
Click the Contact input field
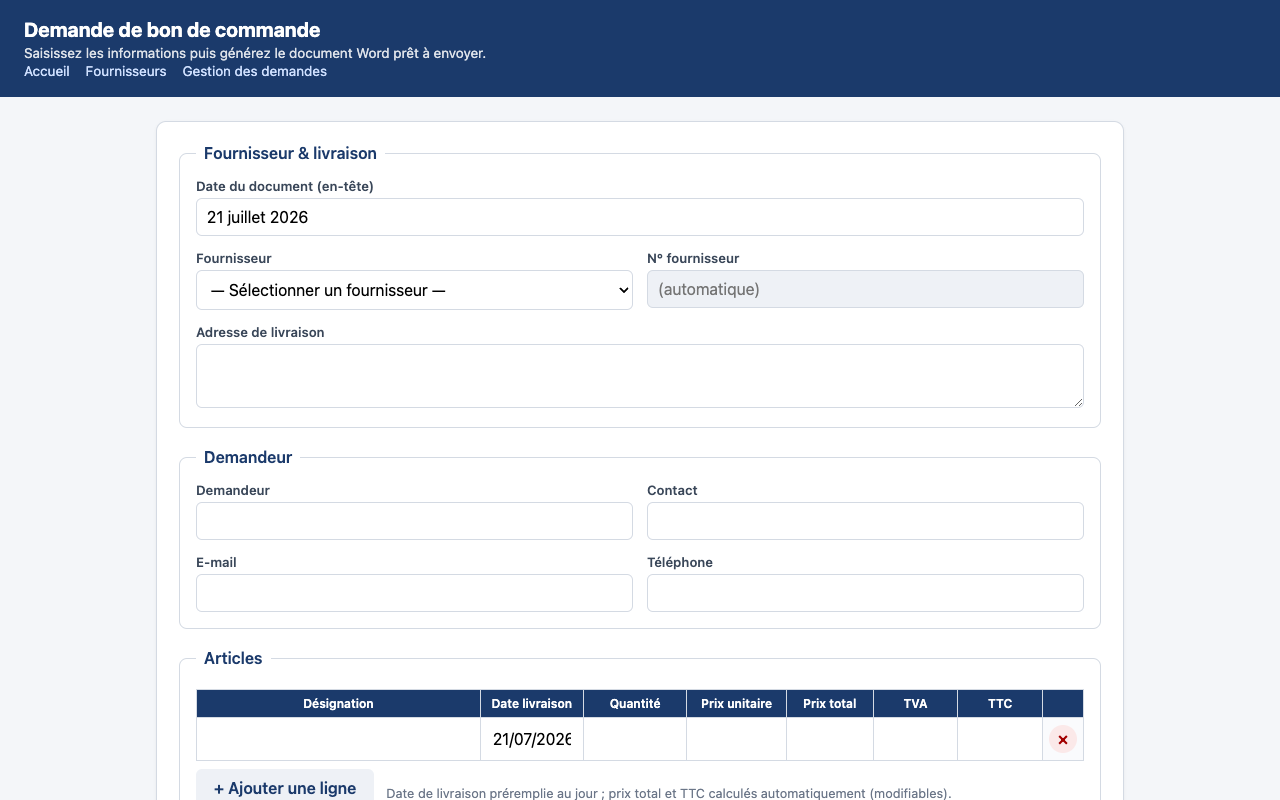click(865, 521)
